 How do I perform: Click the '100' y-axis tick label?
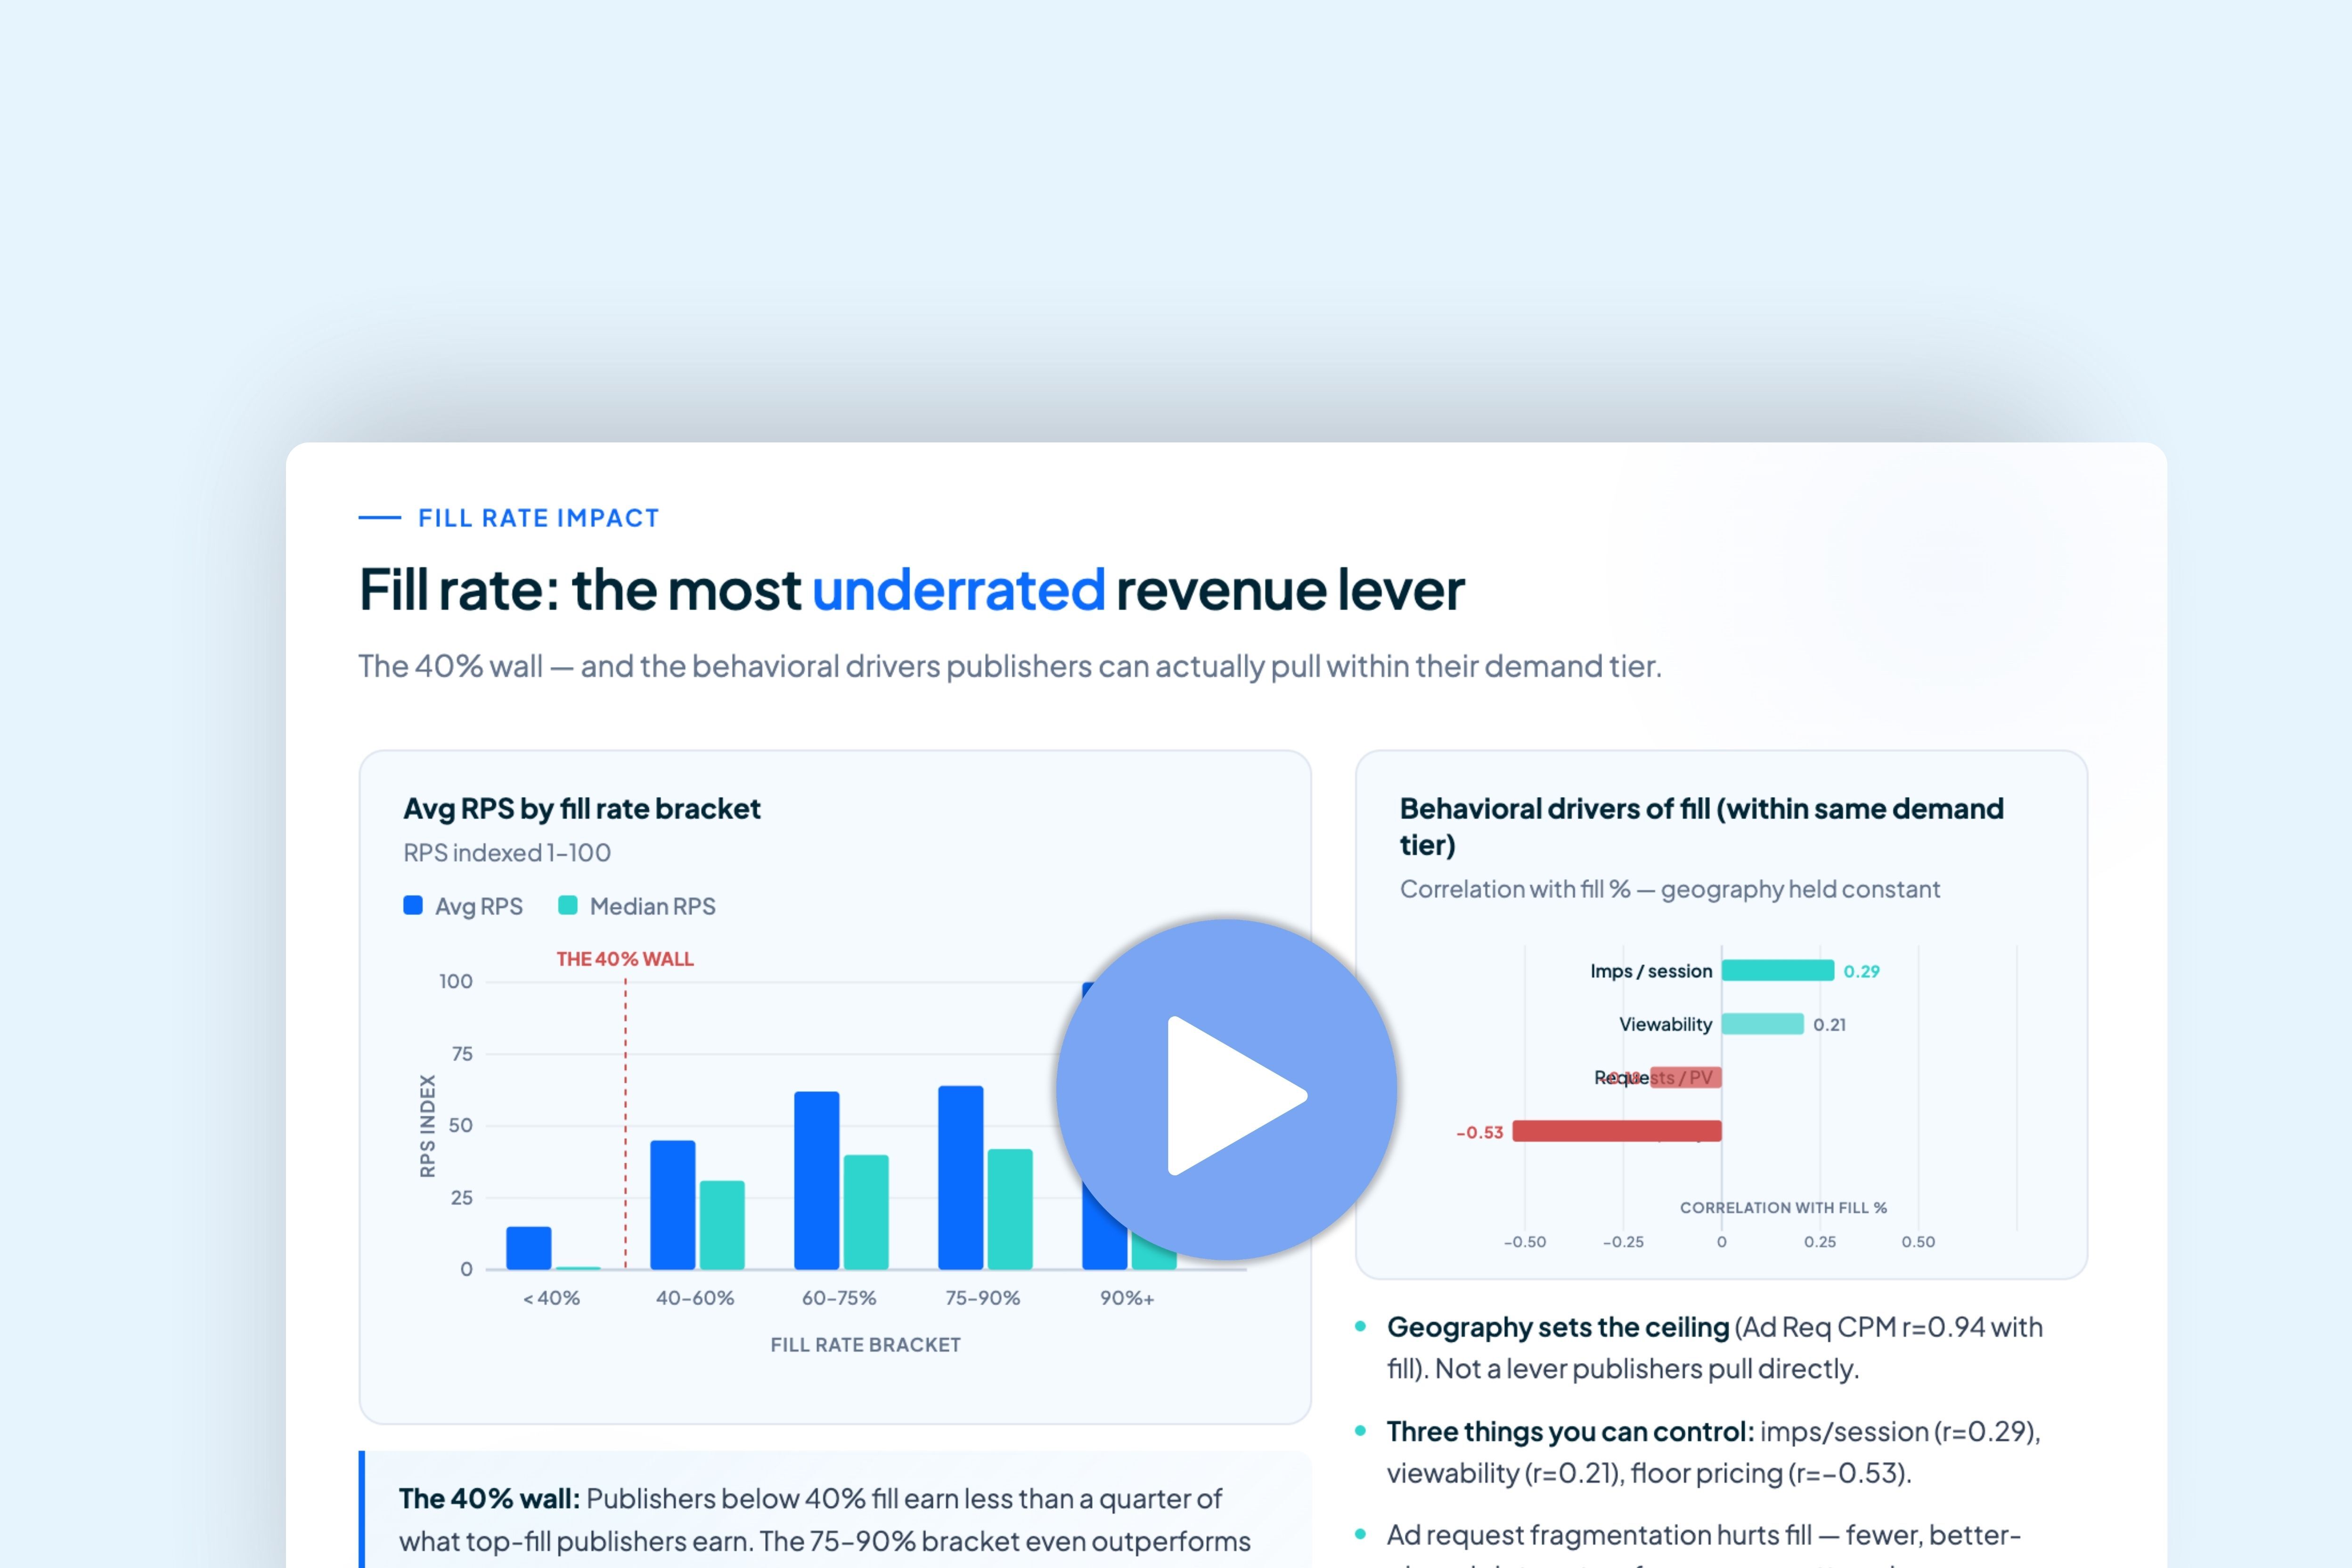(x=456, y=981)
